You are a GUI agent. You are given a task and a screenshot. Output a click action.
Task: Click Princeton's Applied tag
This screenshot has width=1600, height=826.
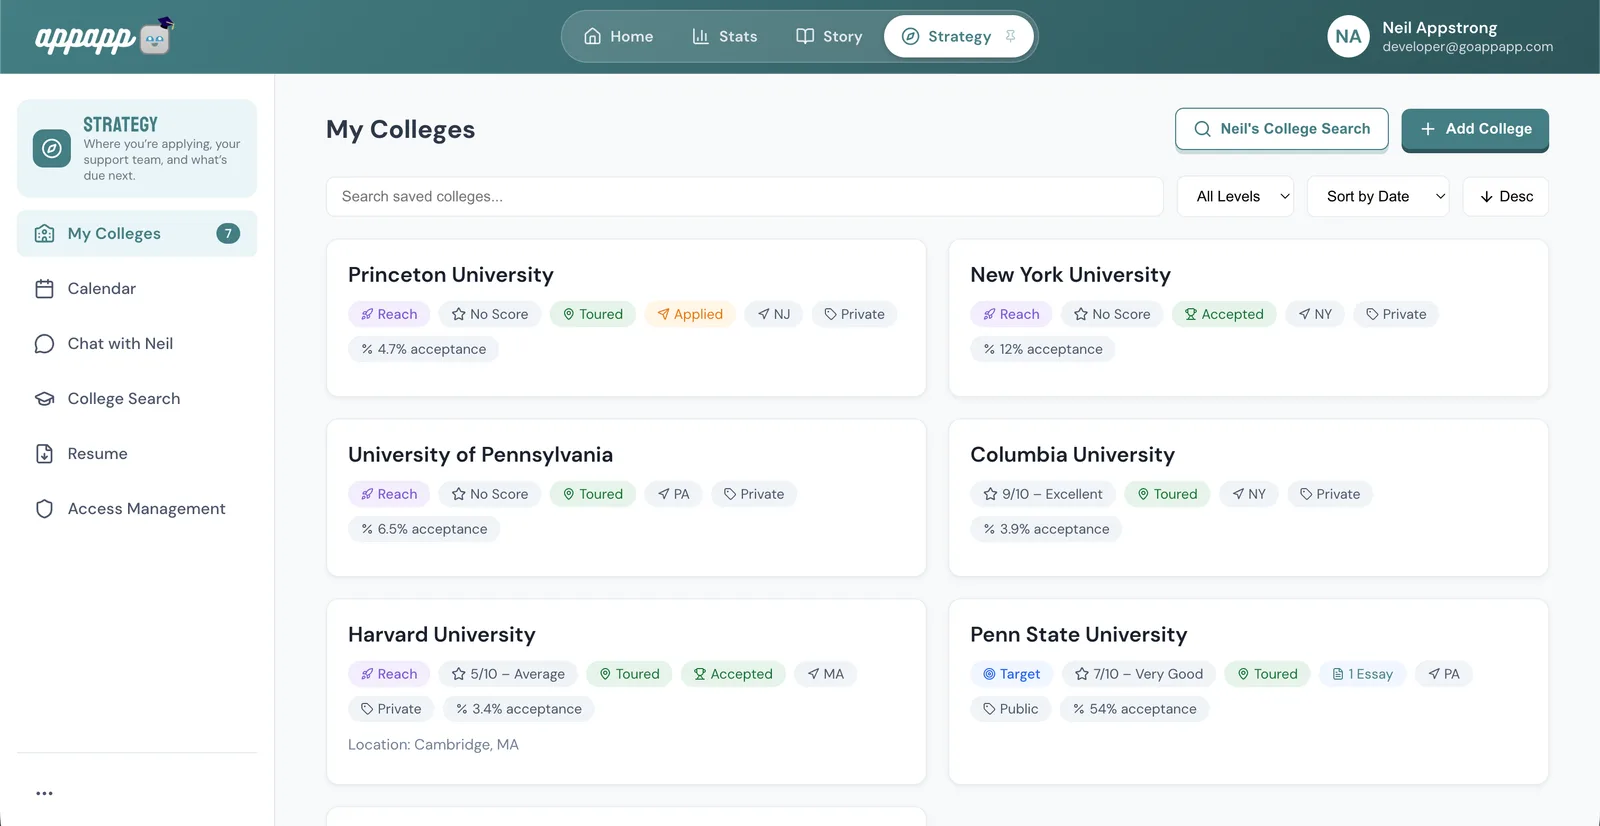tap(690, 314)
